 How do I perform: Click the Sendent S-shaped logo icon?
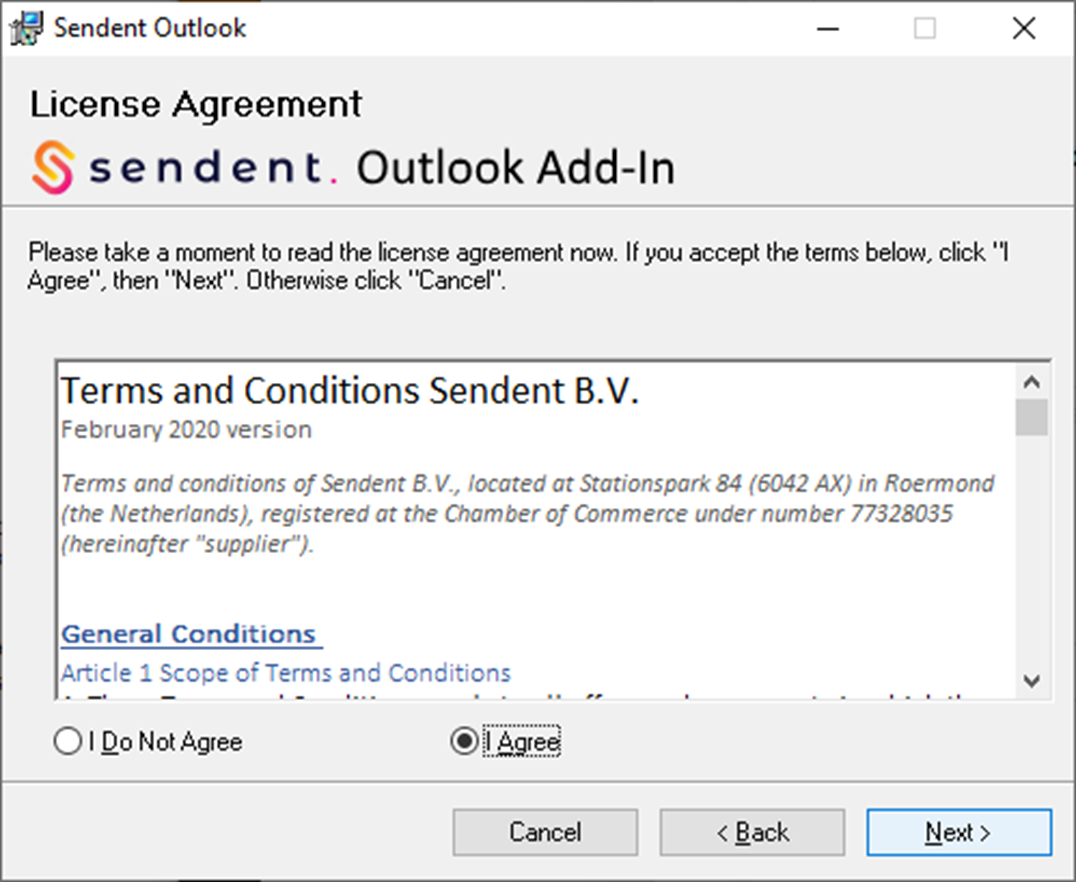53,167
